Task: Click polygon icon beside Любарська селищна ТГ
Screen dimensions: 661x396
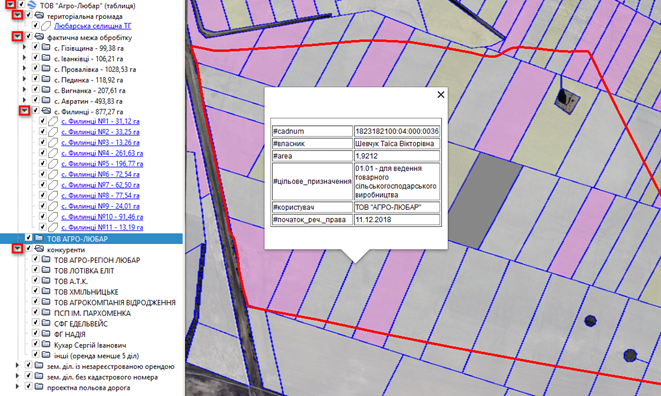Action: tap(46, 26)
